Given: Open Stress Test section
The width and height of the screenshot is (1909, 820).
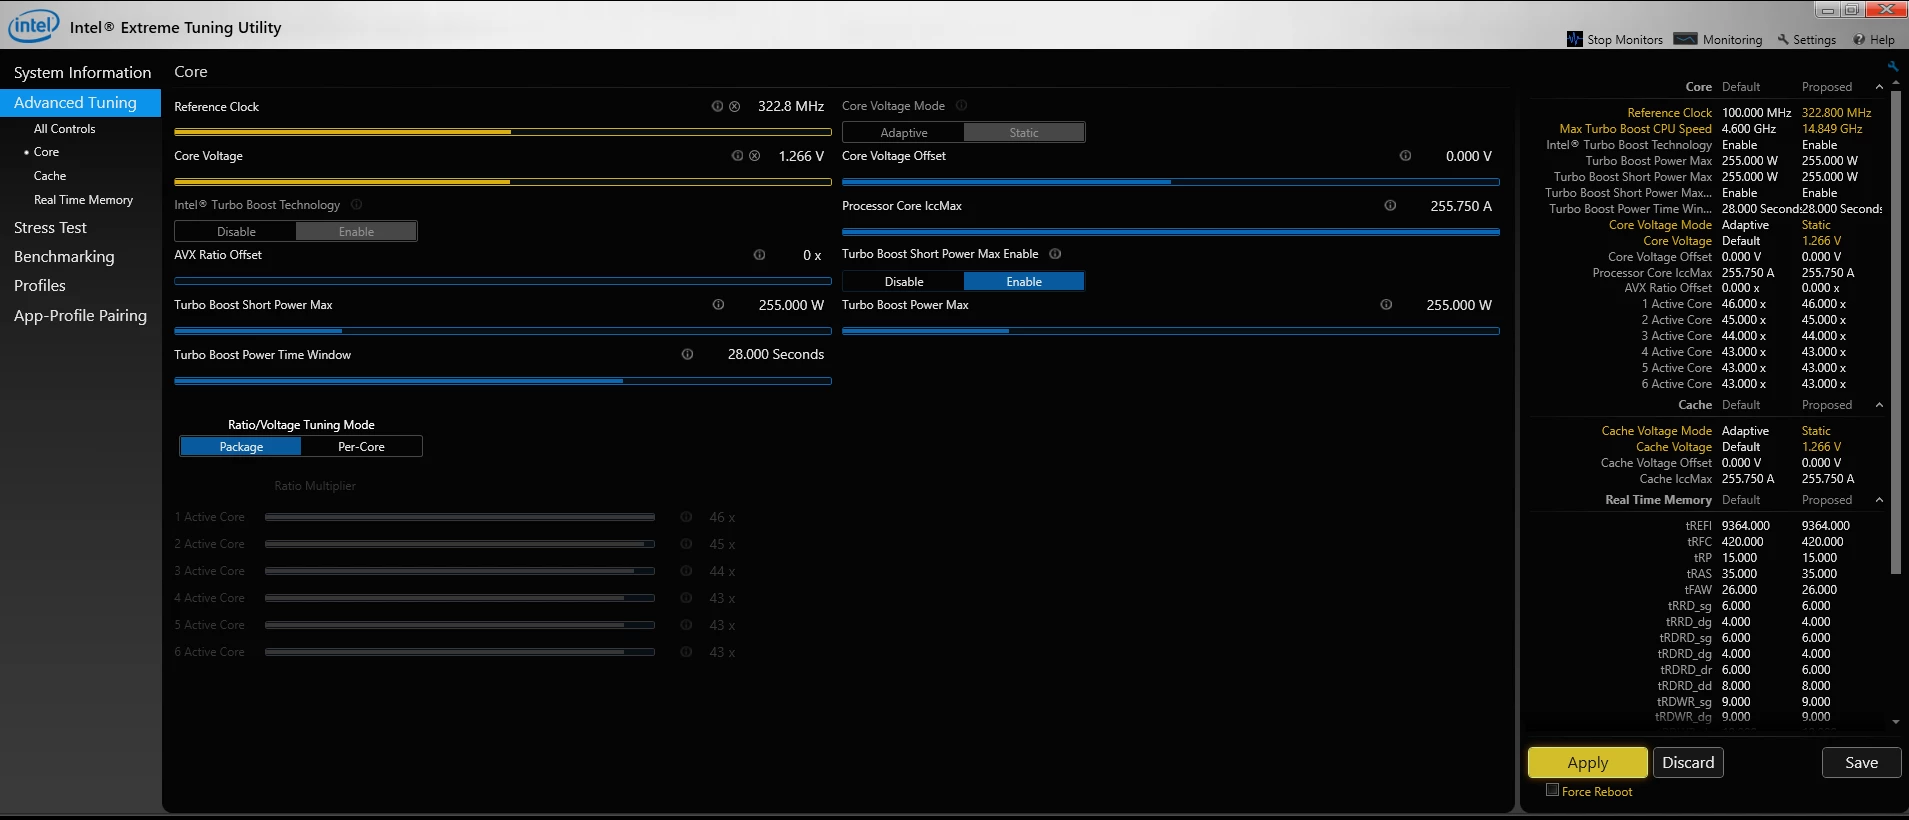Looking at the screenshot, I should [50, 228].
